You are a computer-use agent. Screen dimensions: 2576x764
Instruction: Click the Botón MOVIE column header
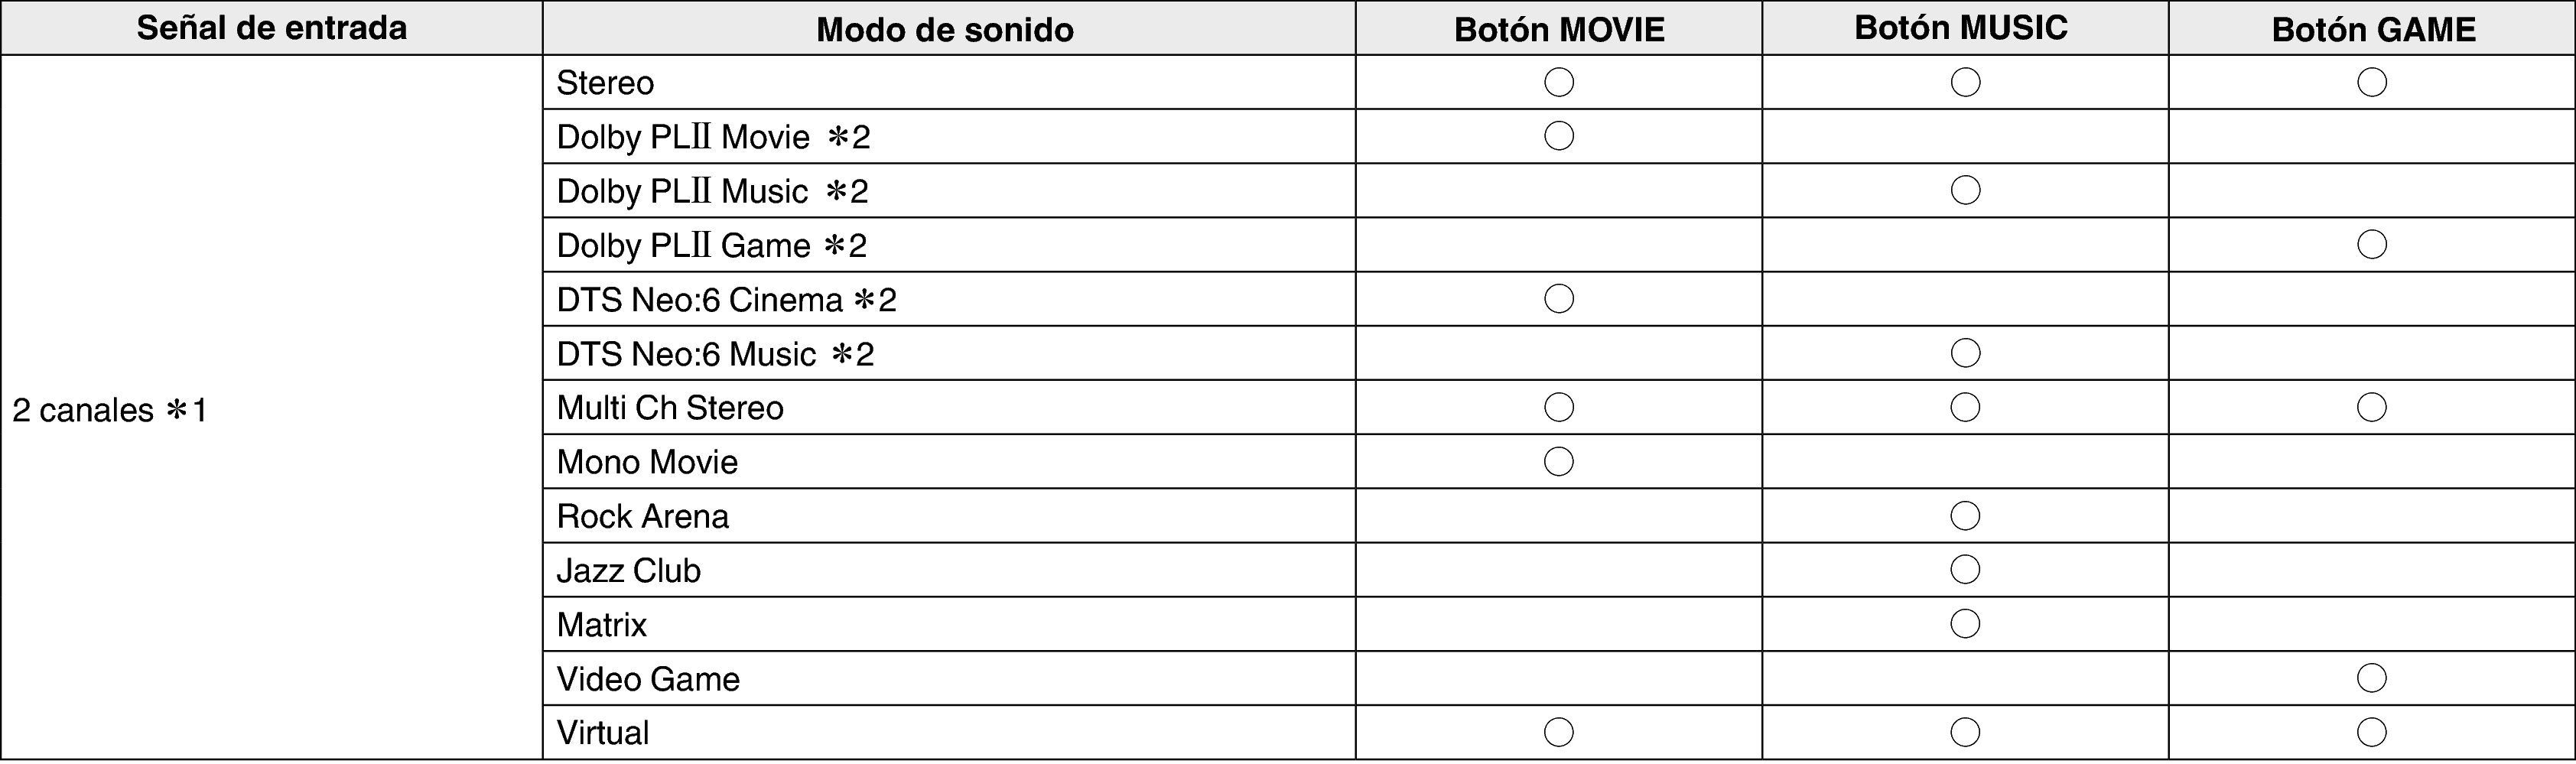coord(1559,29)
